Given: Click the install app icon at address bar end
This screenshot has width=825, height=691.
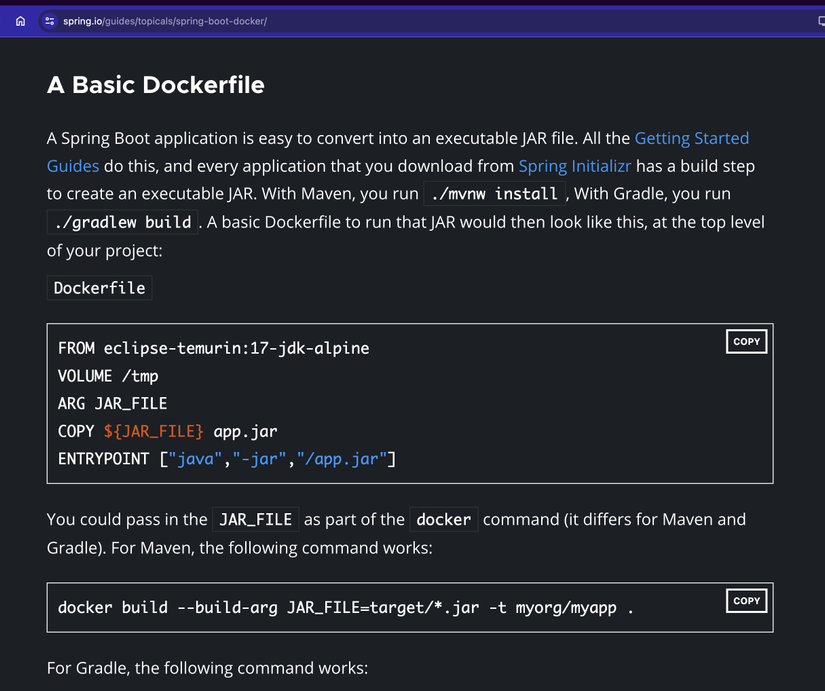Looking at the screenshot, I should pyautogui.click(x=821, y=21).
